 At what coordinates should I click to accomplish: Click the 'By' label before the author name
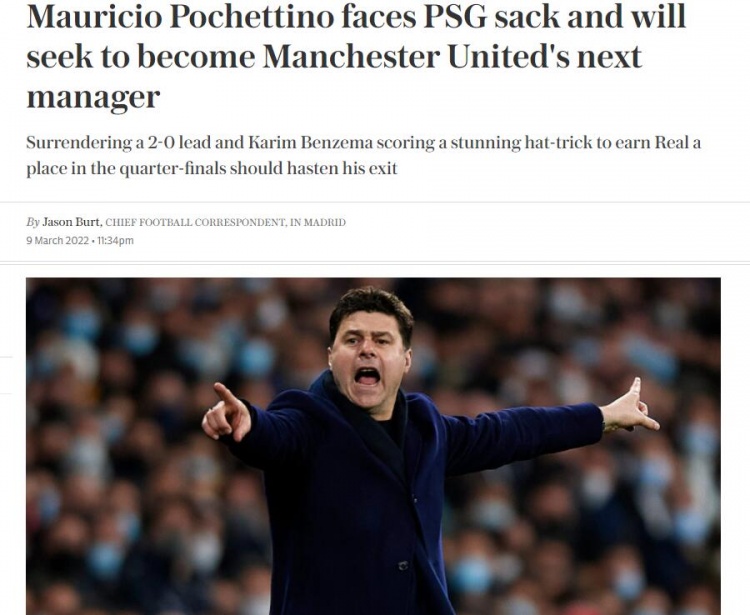33,222
